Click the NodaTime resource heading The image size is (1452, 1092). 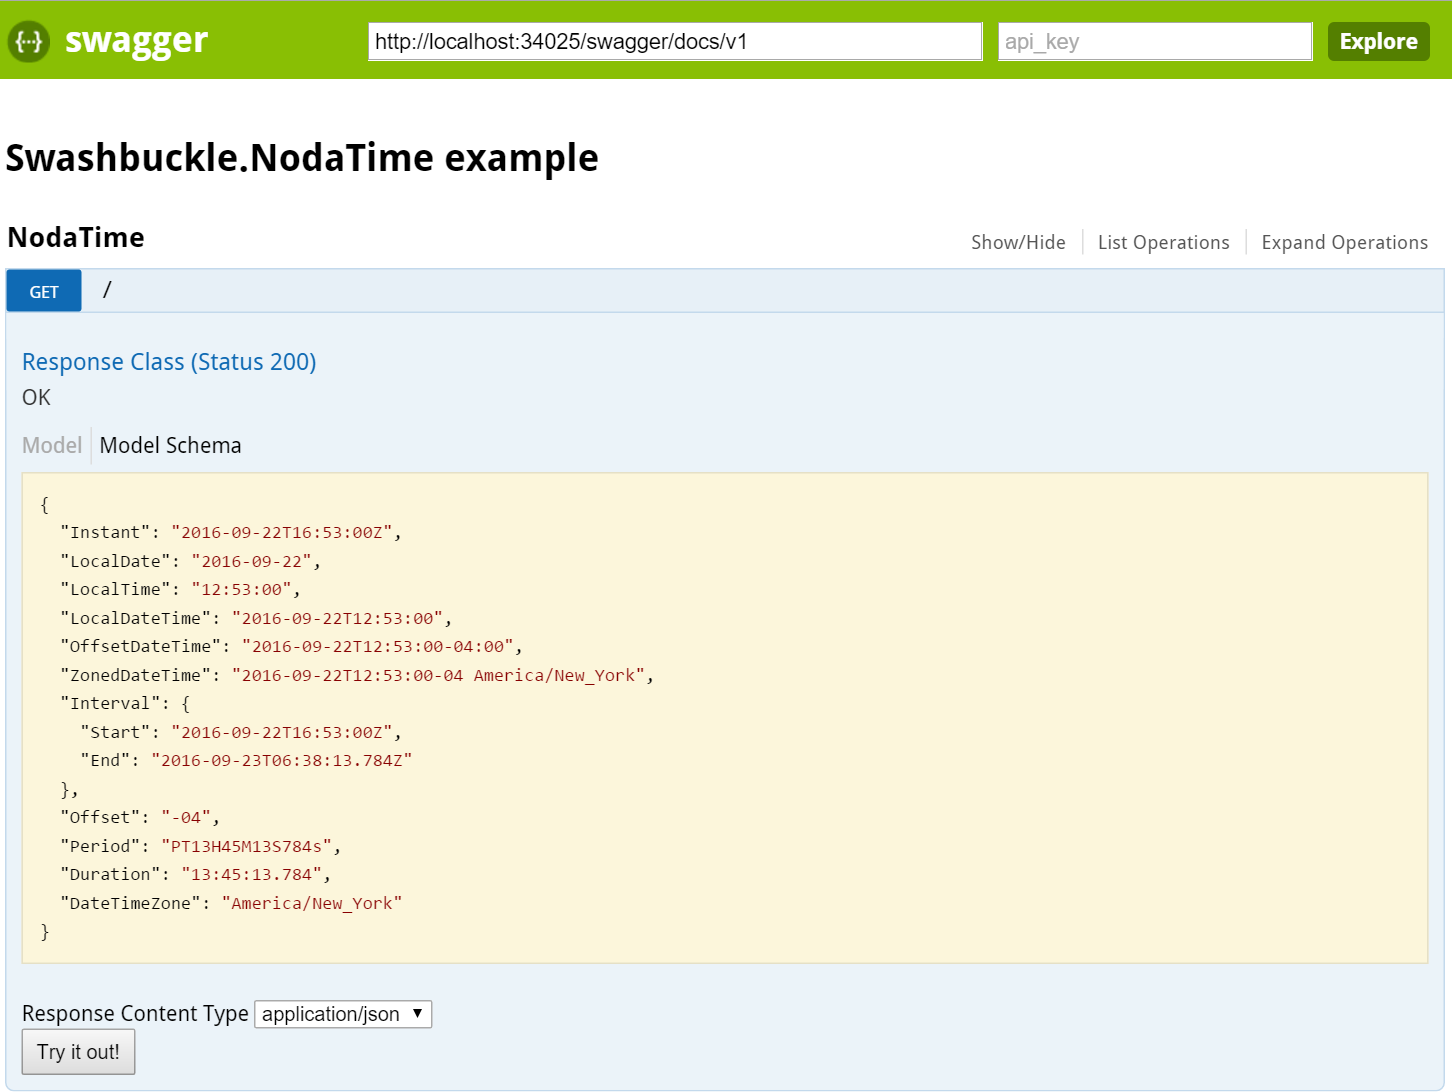[76, 238]
